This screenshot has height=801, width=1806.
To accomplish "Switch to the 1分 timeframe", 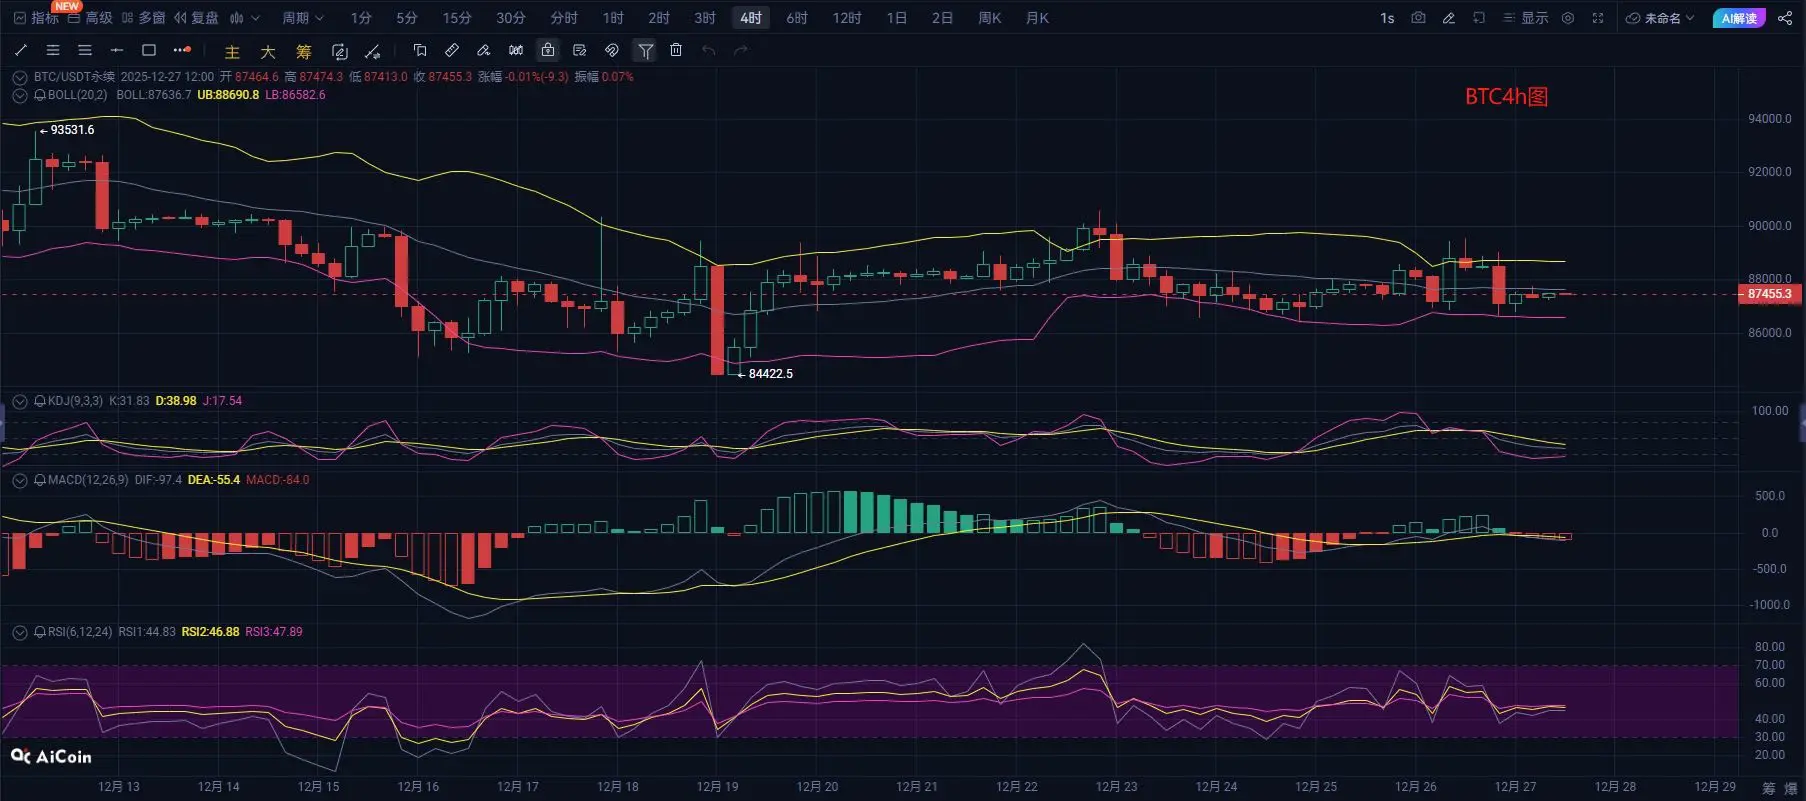I will coord(361,18).
